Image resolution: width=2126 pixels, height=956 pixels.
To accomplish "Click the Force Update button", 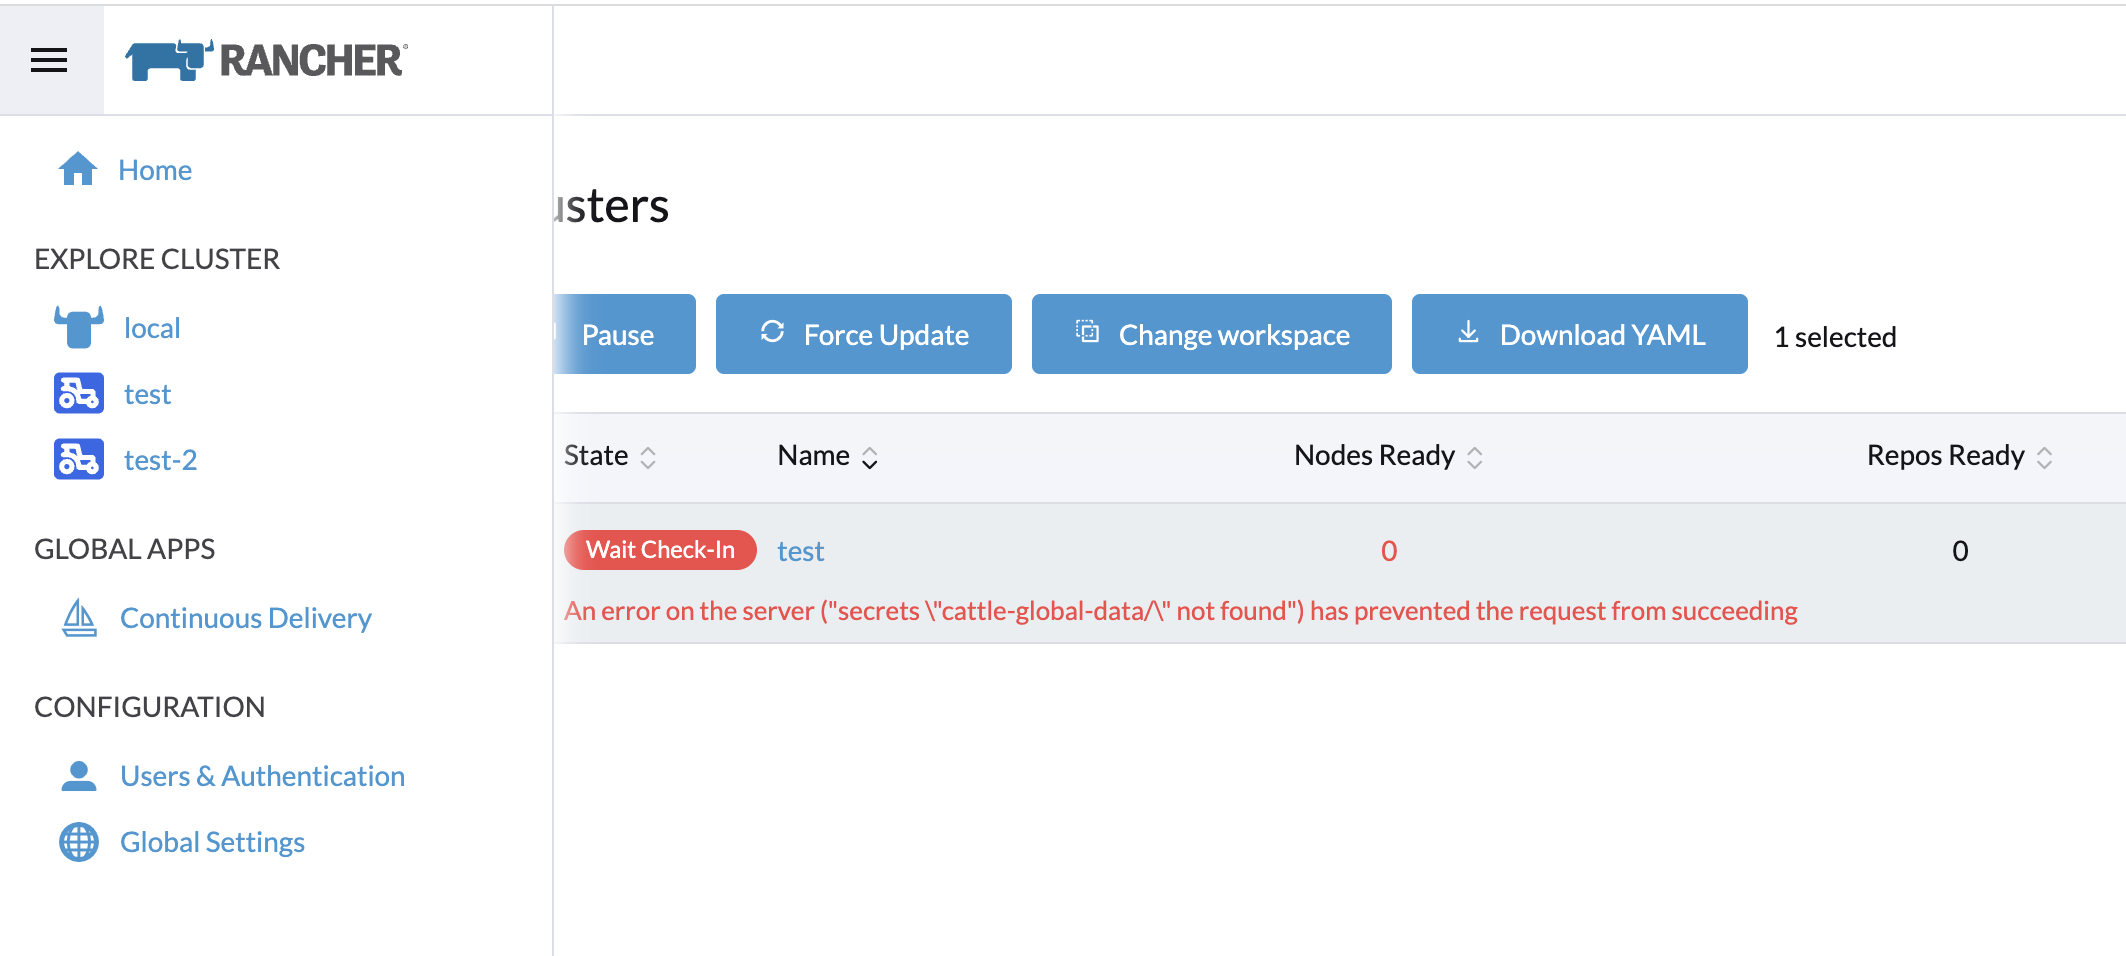I will (864, 334).
